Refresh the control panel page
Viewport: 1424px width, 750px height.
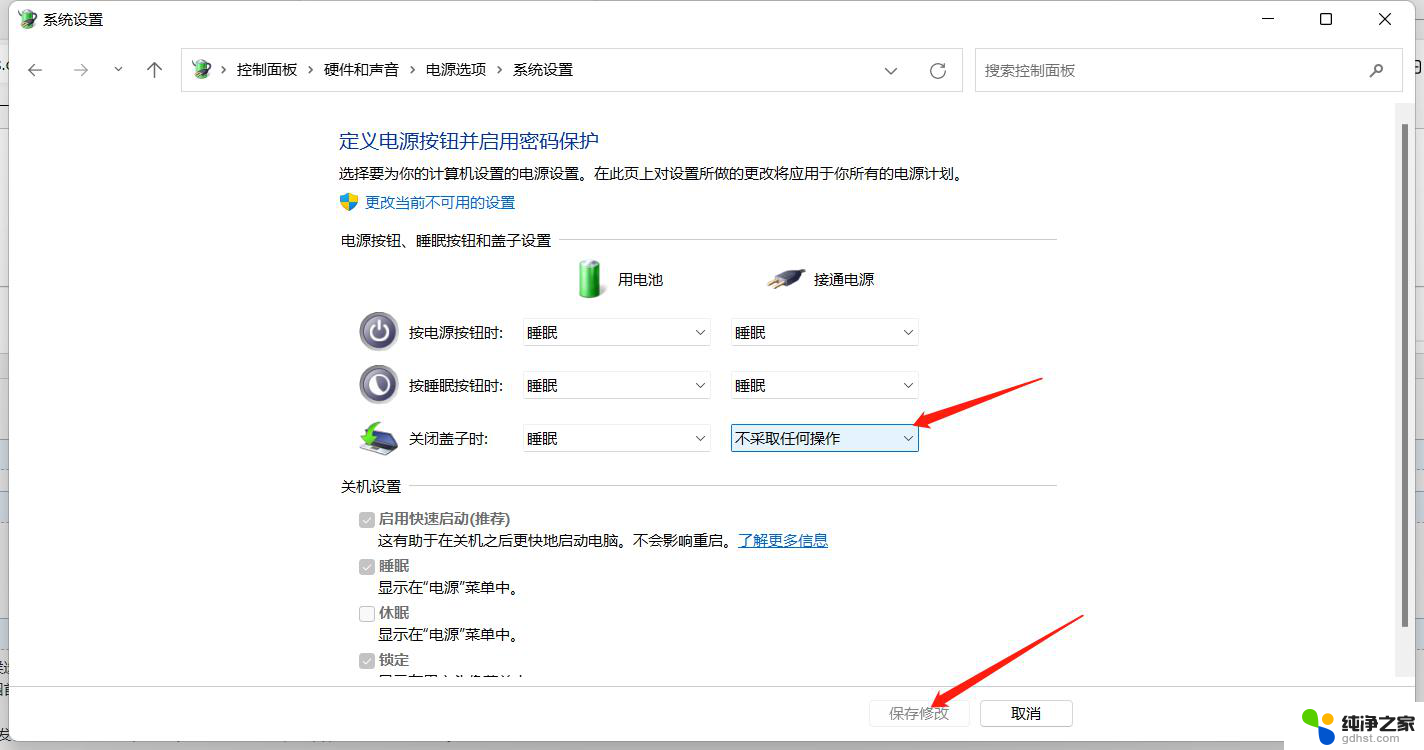click(x=937, y=71)
